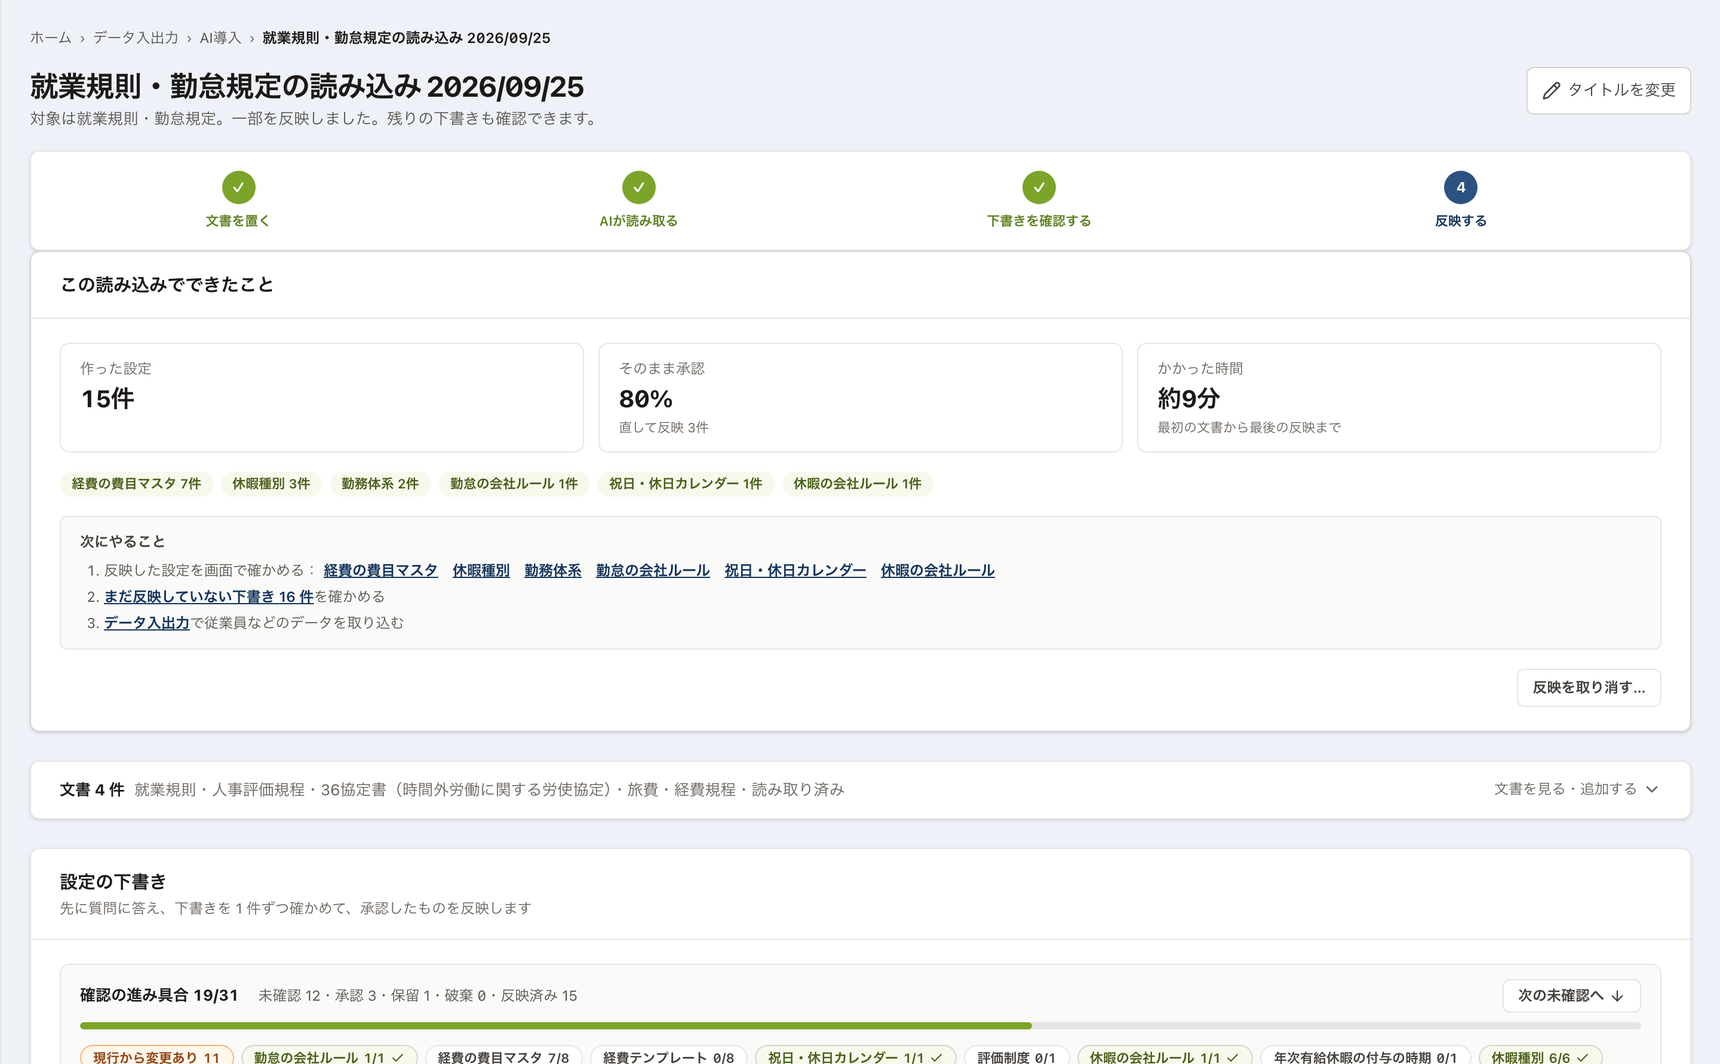
Task: Select the 文書を置く step check icon
Action: coord(238,187)
